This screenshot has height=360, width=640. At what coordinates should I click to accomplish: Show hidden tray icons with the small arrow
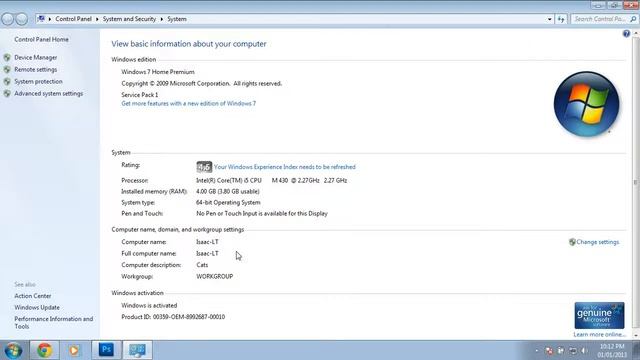coord(537,351)
